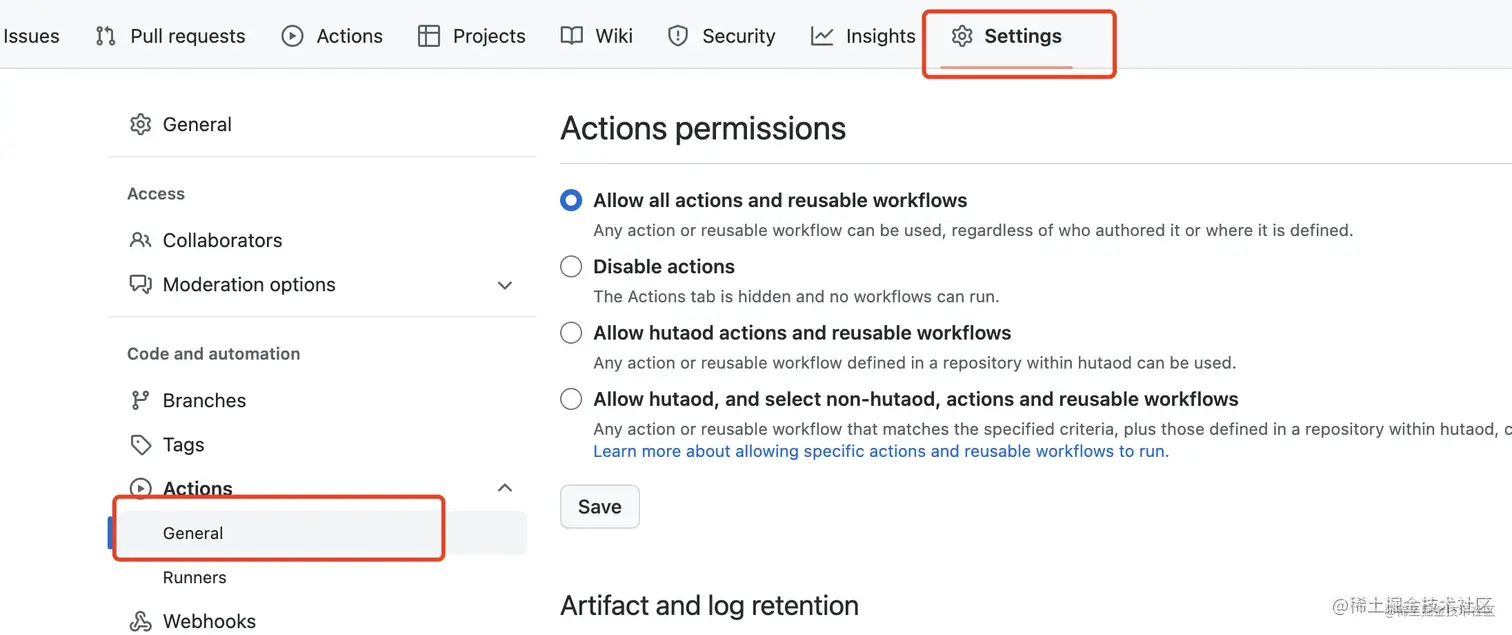Click the Tags icon in sidebar

point(140,444)
